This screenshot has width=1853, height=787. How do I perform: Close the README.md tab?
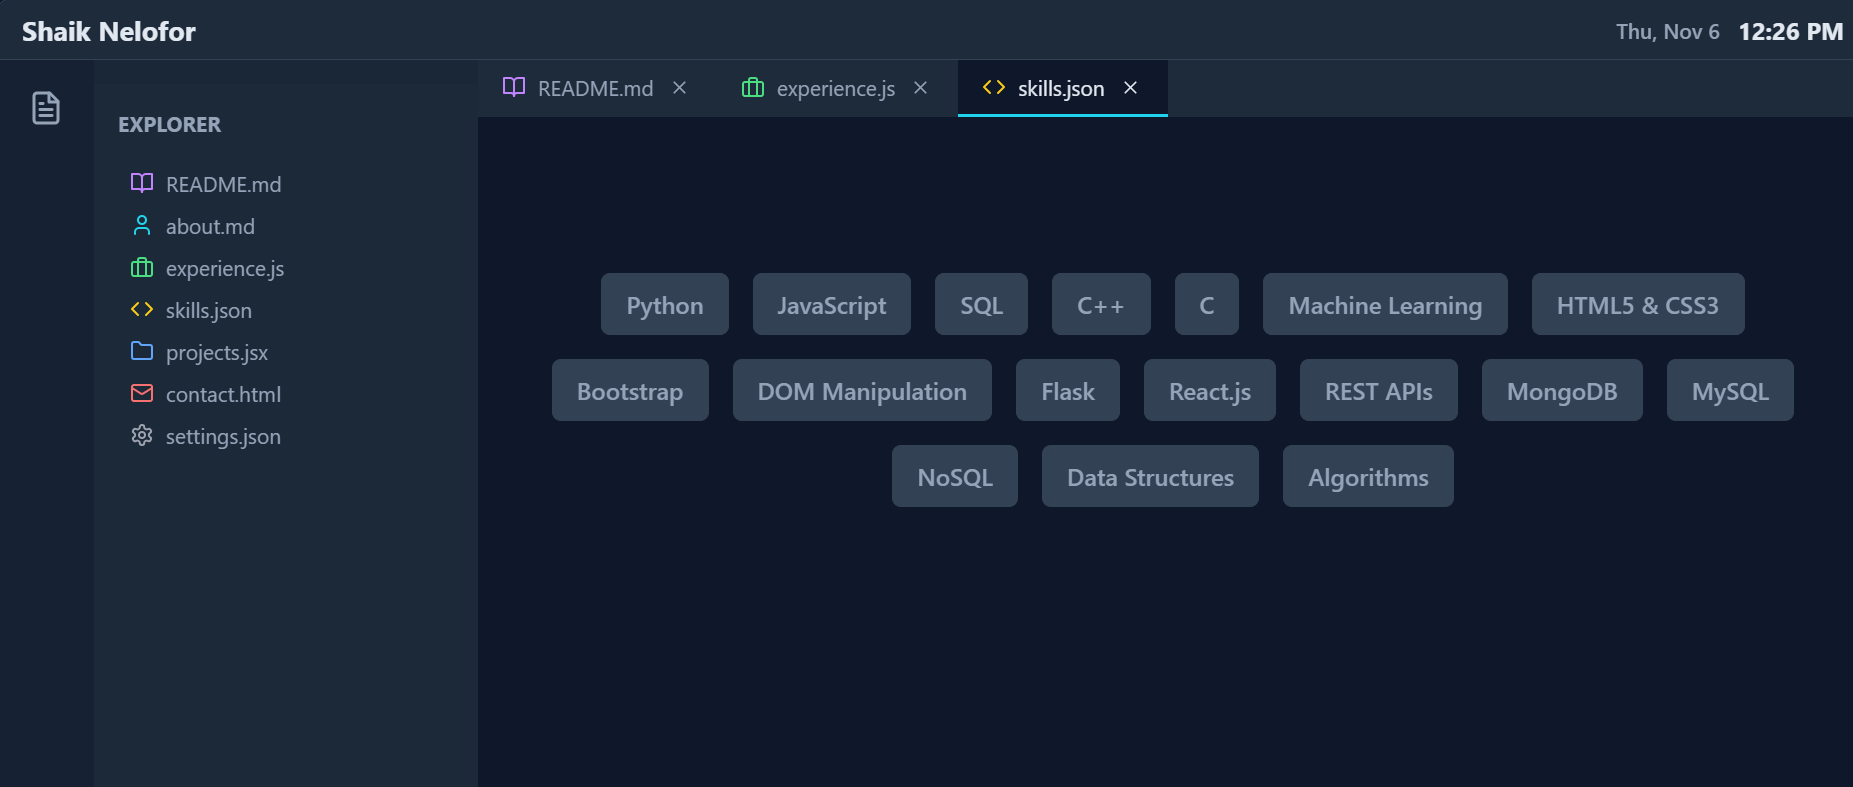tap(680, 88)
